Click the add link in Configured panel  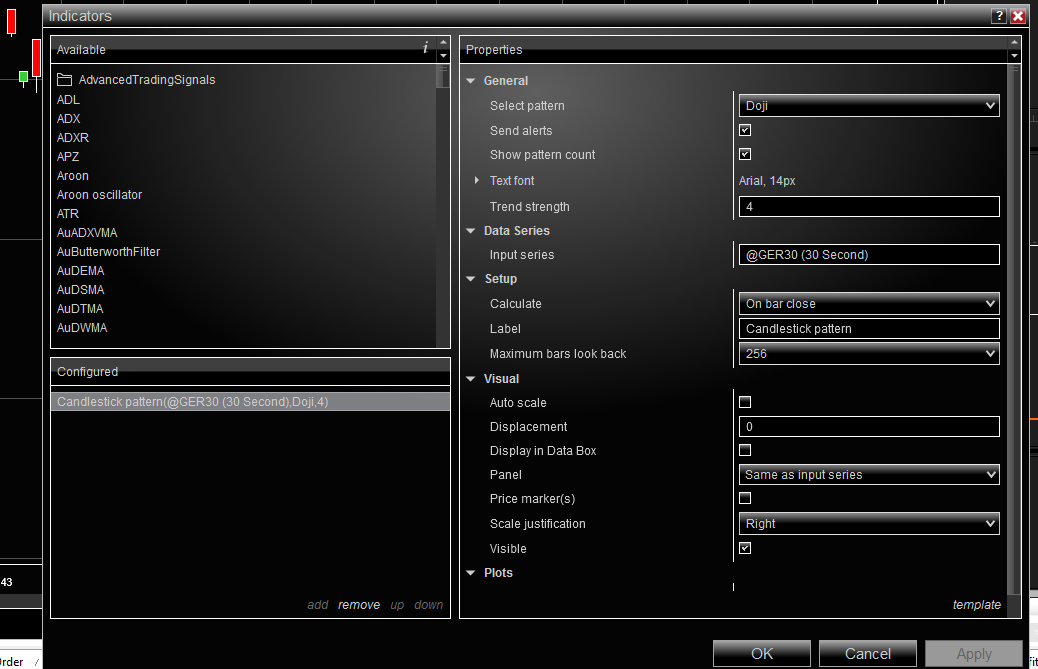tap(318, 605)
